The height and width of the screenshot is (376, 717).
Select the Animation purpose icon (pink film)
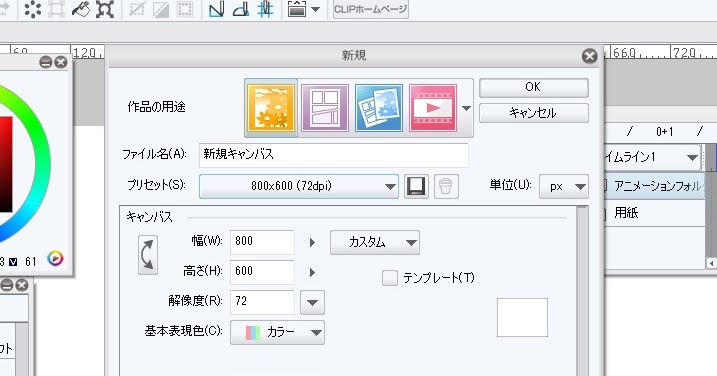coord(433,108)
